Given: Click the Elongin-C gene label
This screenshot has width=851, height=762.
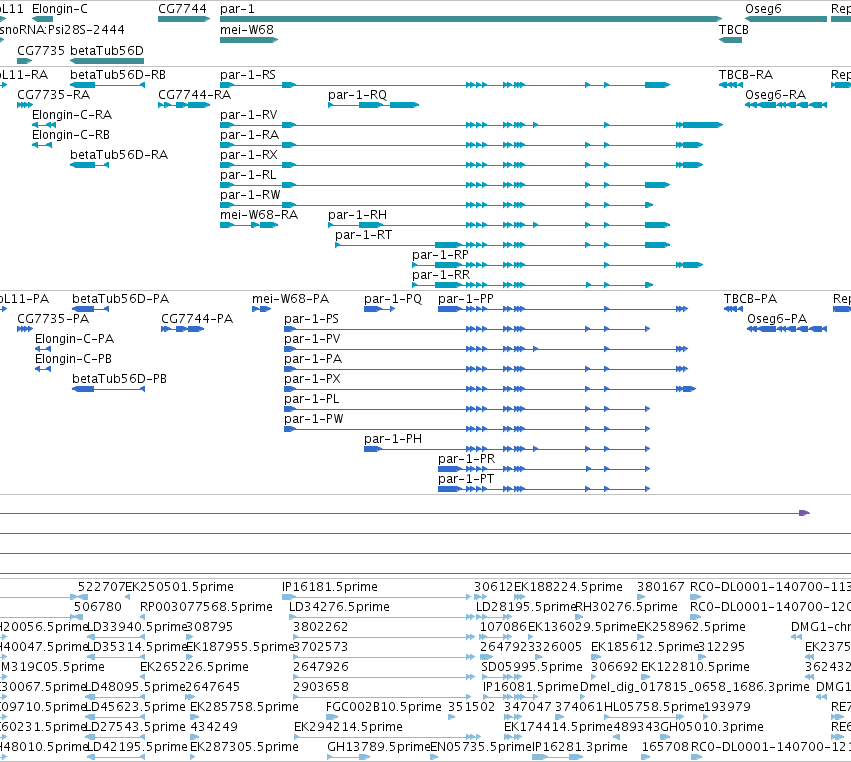Looking at the screenshot, I should point(60,9).
